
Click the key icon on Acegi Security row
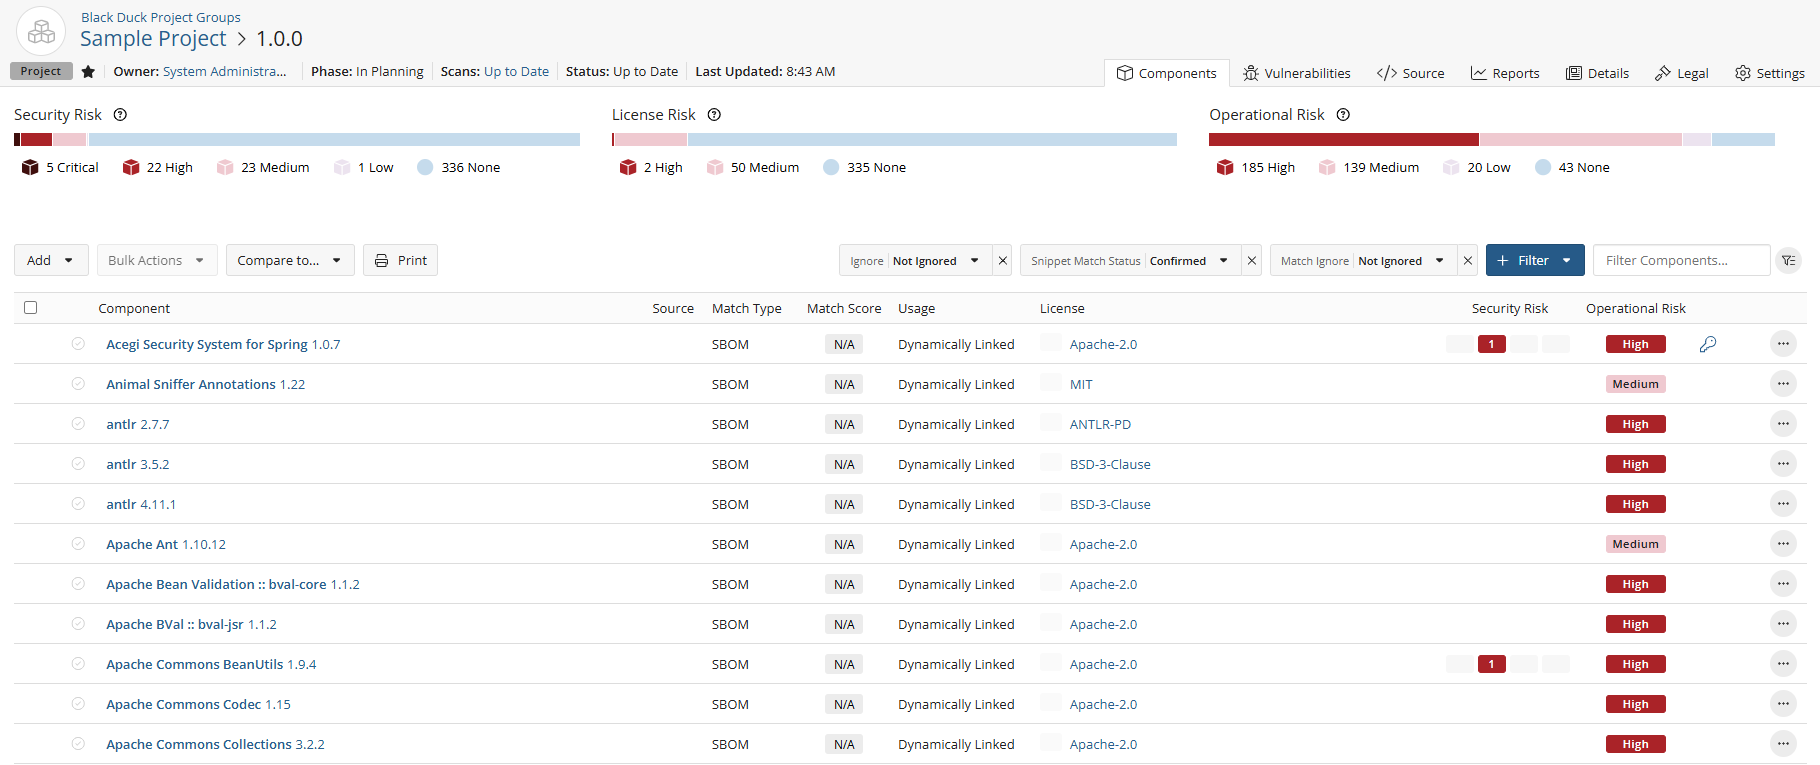click(1708, 344)
